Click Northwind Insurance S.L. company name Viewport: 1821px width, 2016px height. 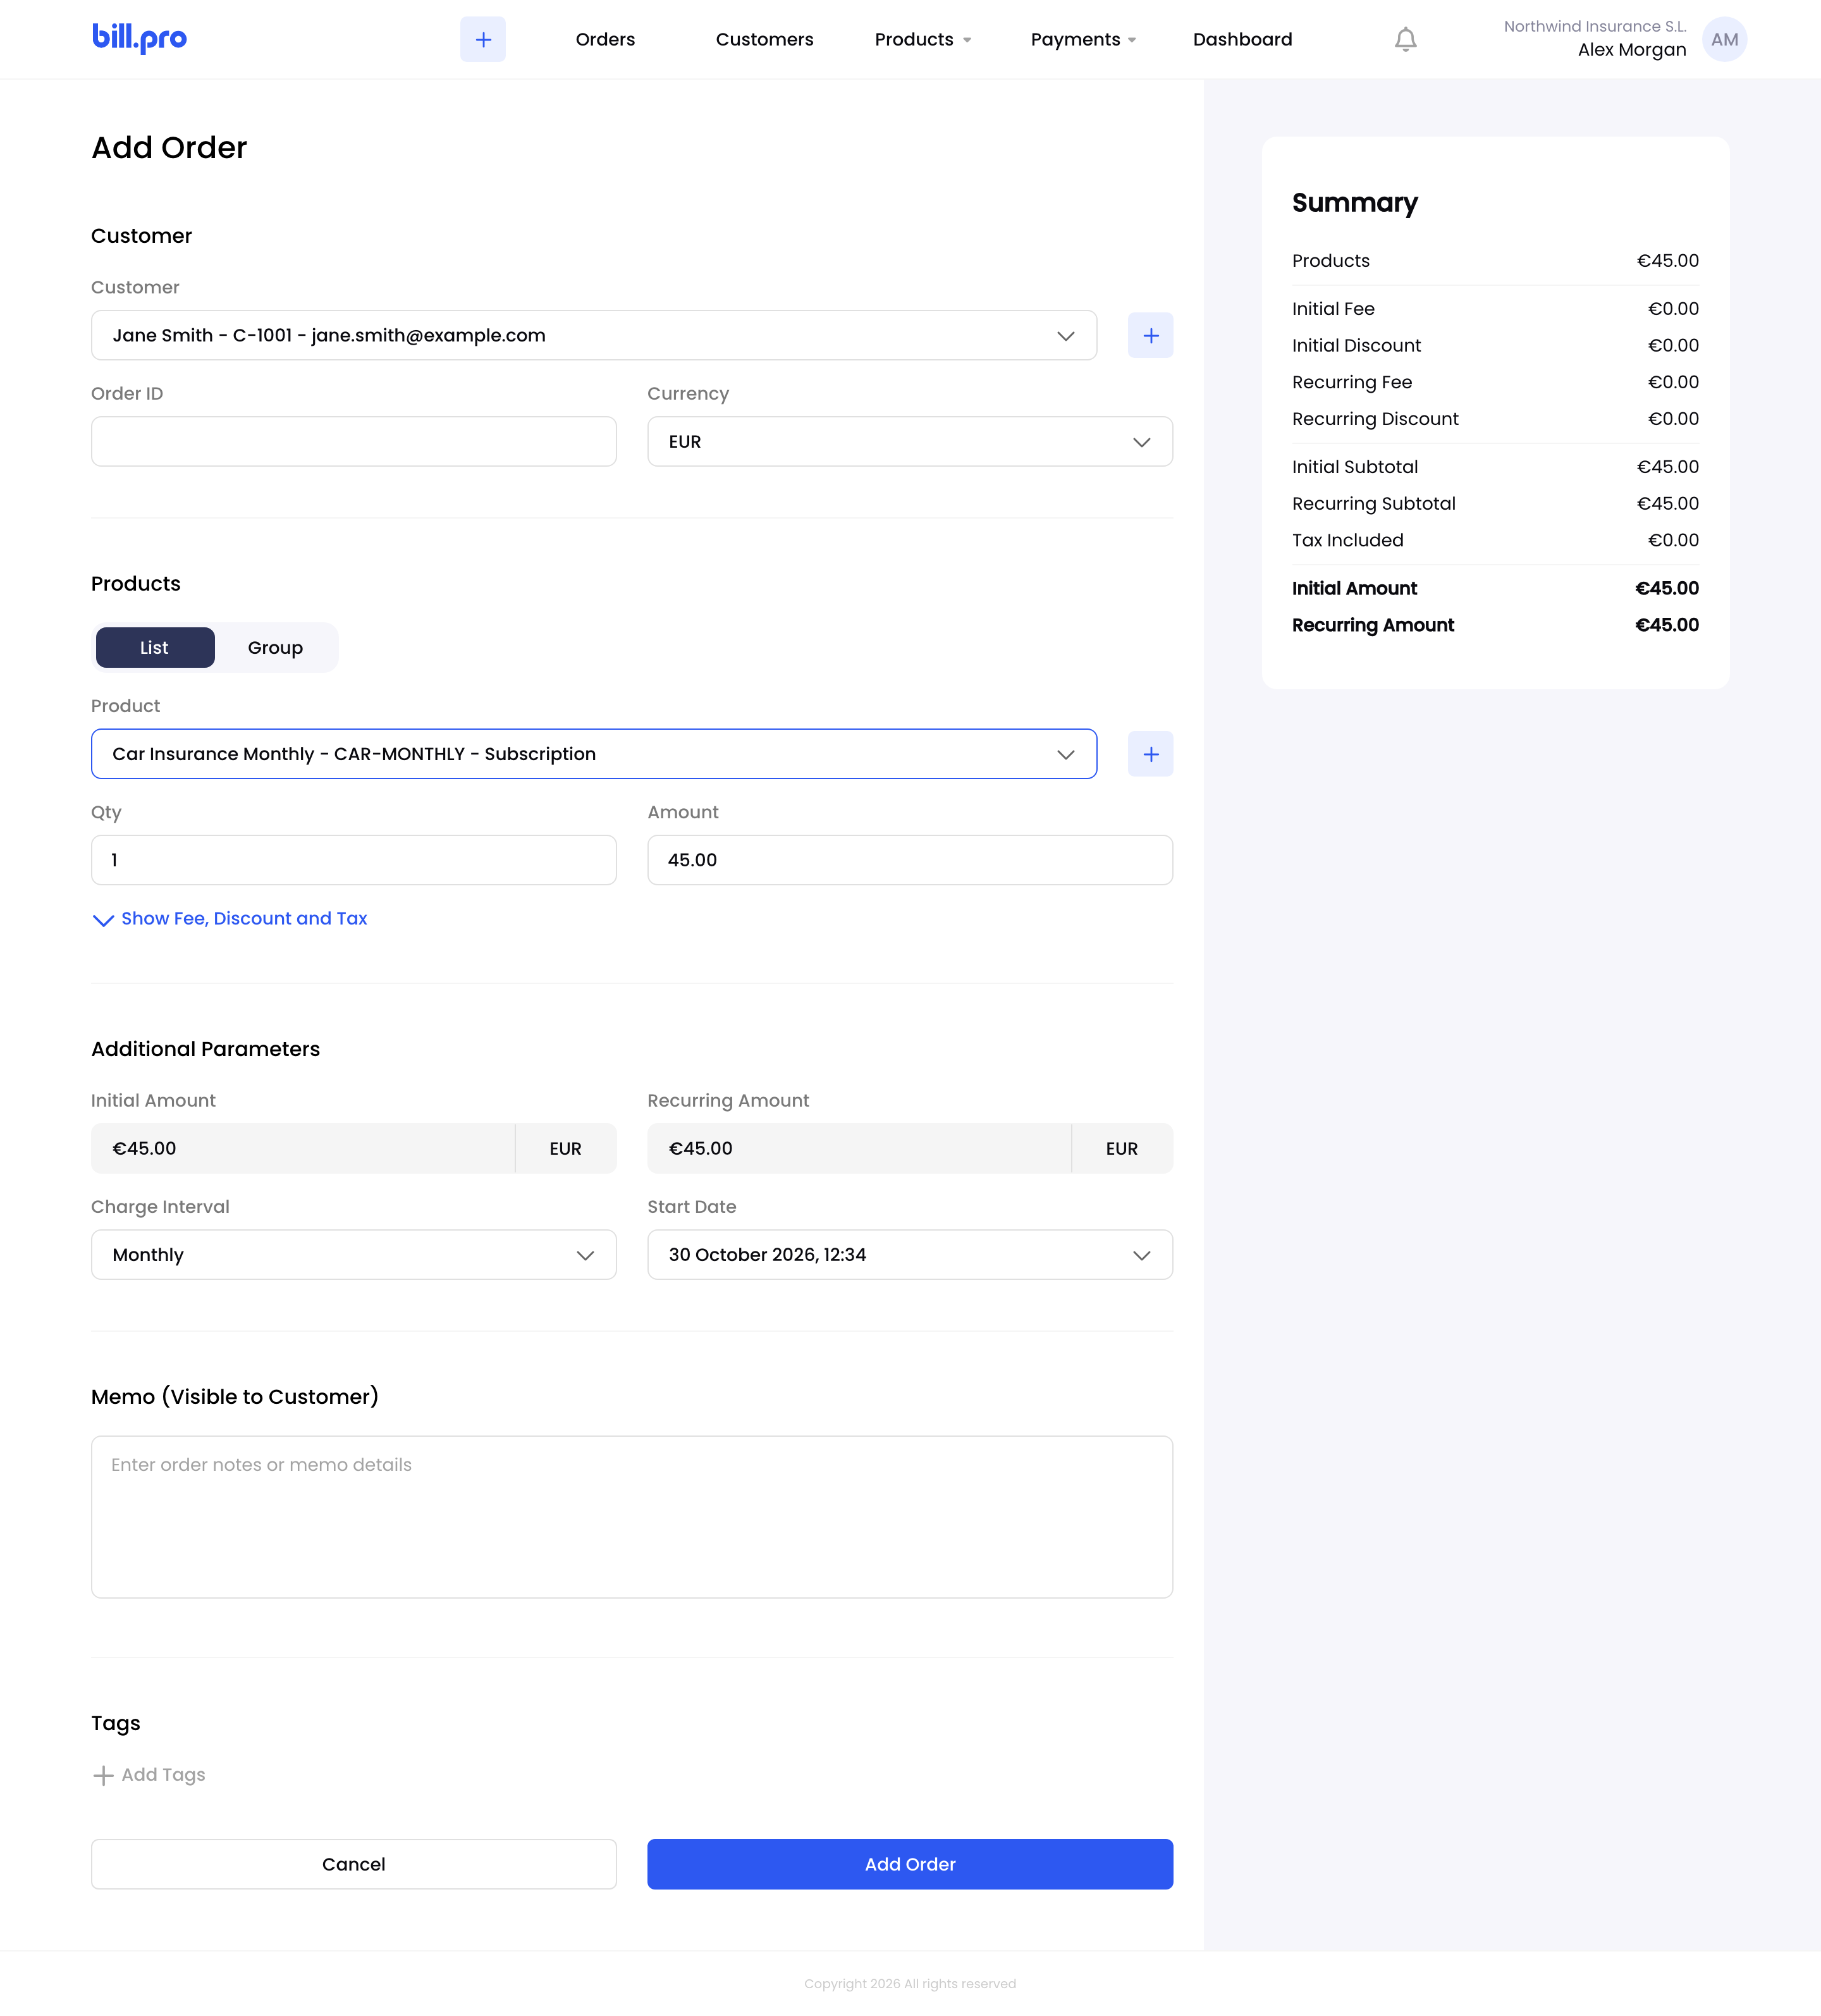point(1595,26)
